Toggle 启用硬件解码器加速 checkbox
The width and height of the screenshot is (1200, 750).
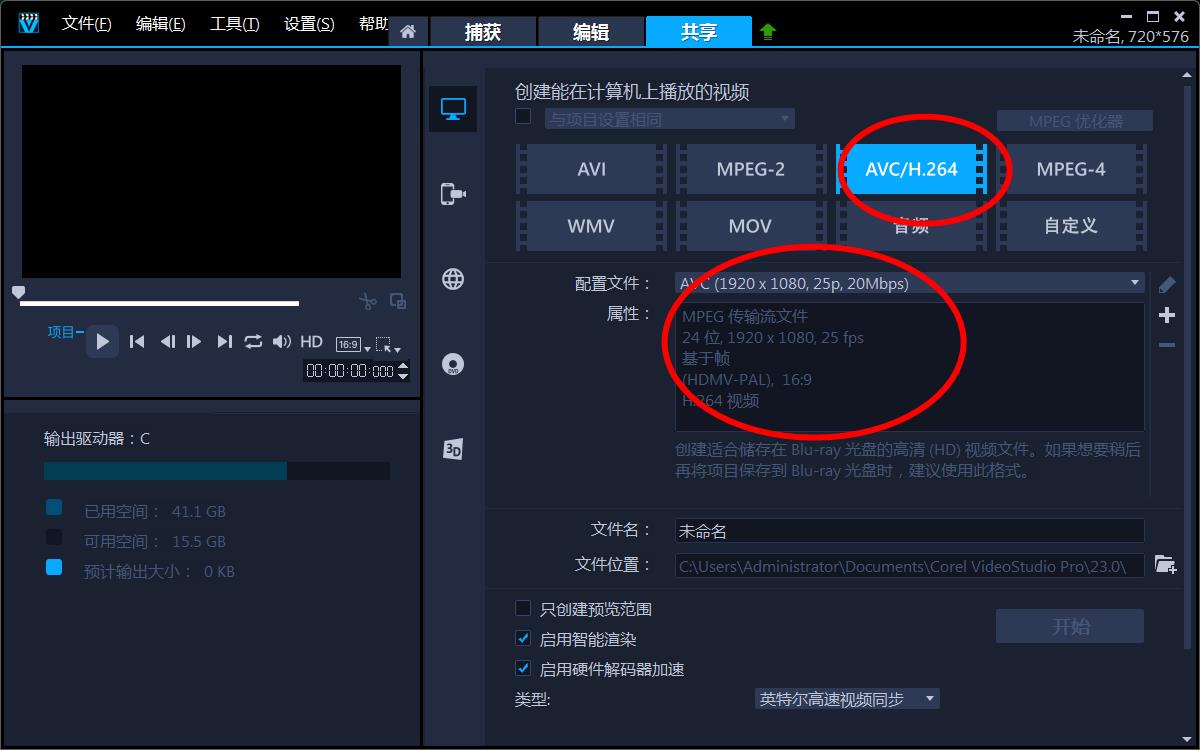(x=523, y=668)
